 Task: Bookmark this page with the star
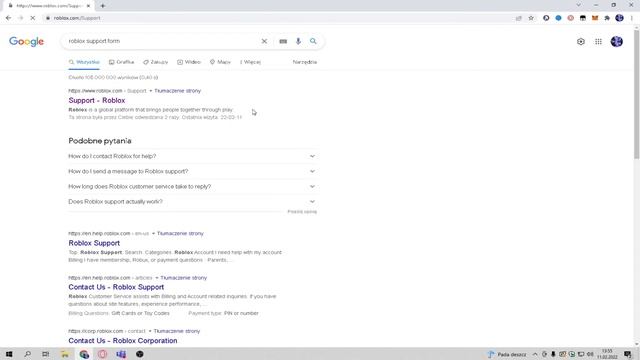531,18
